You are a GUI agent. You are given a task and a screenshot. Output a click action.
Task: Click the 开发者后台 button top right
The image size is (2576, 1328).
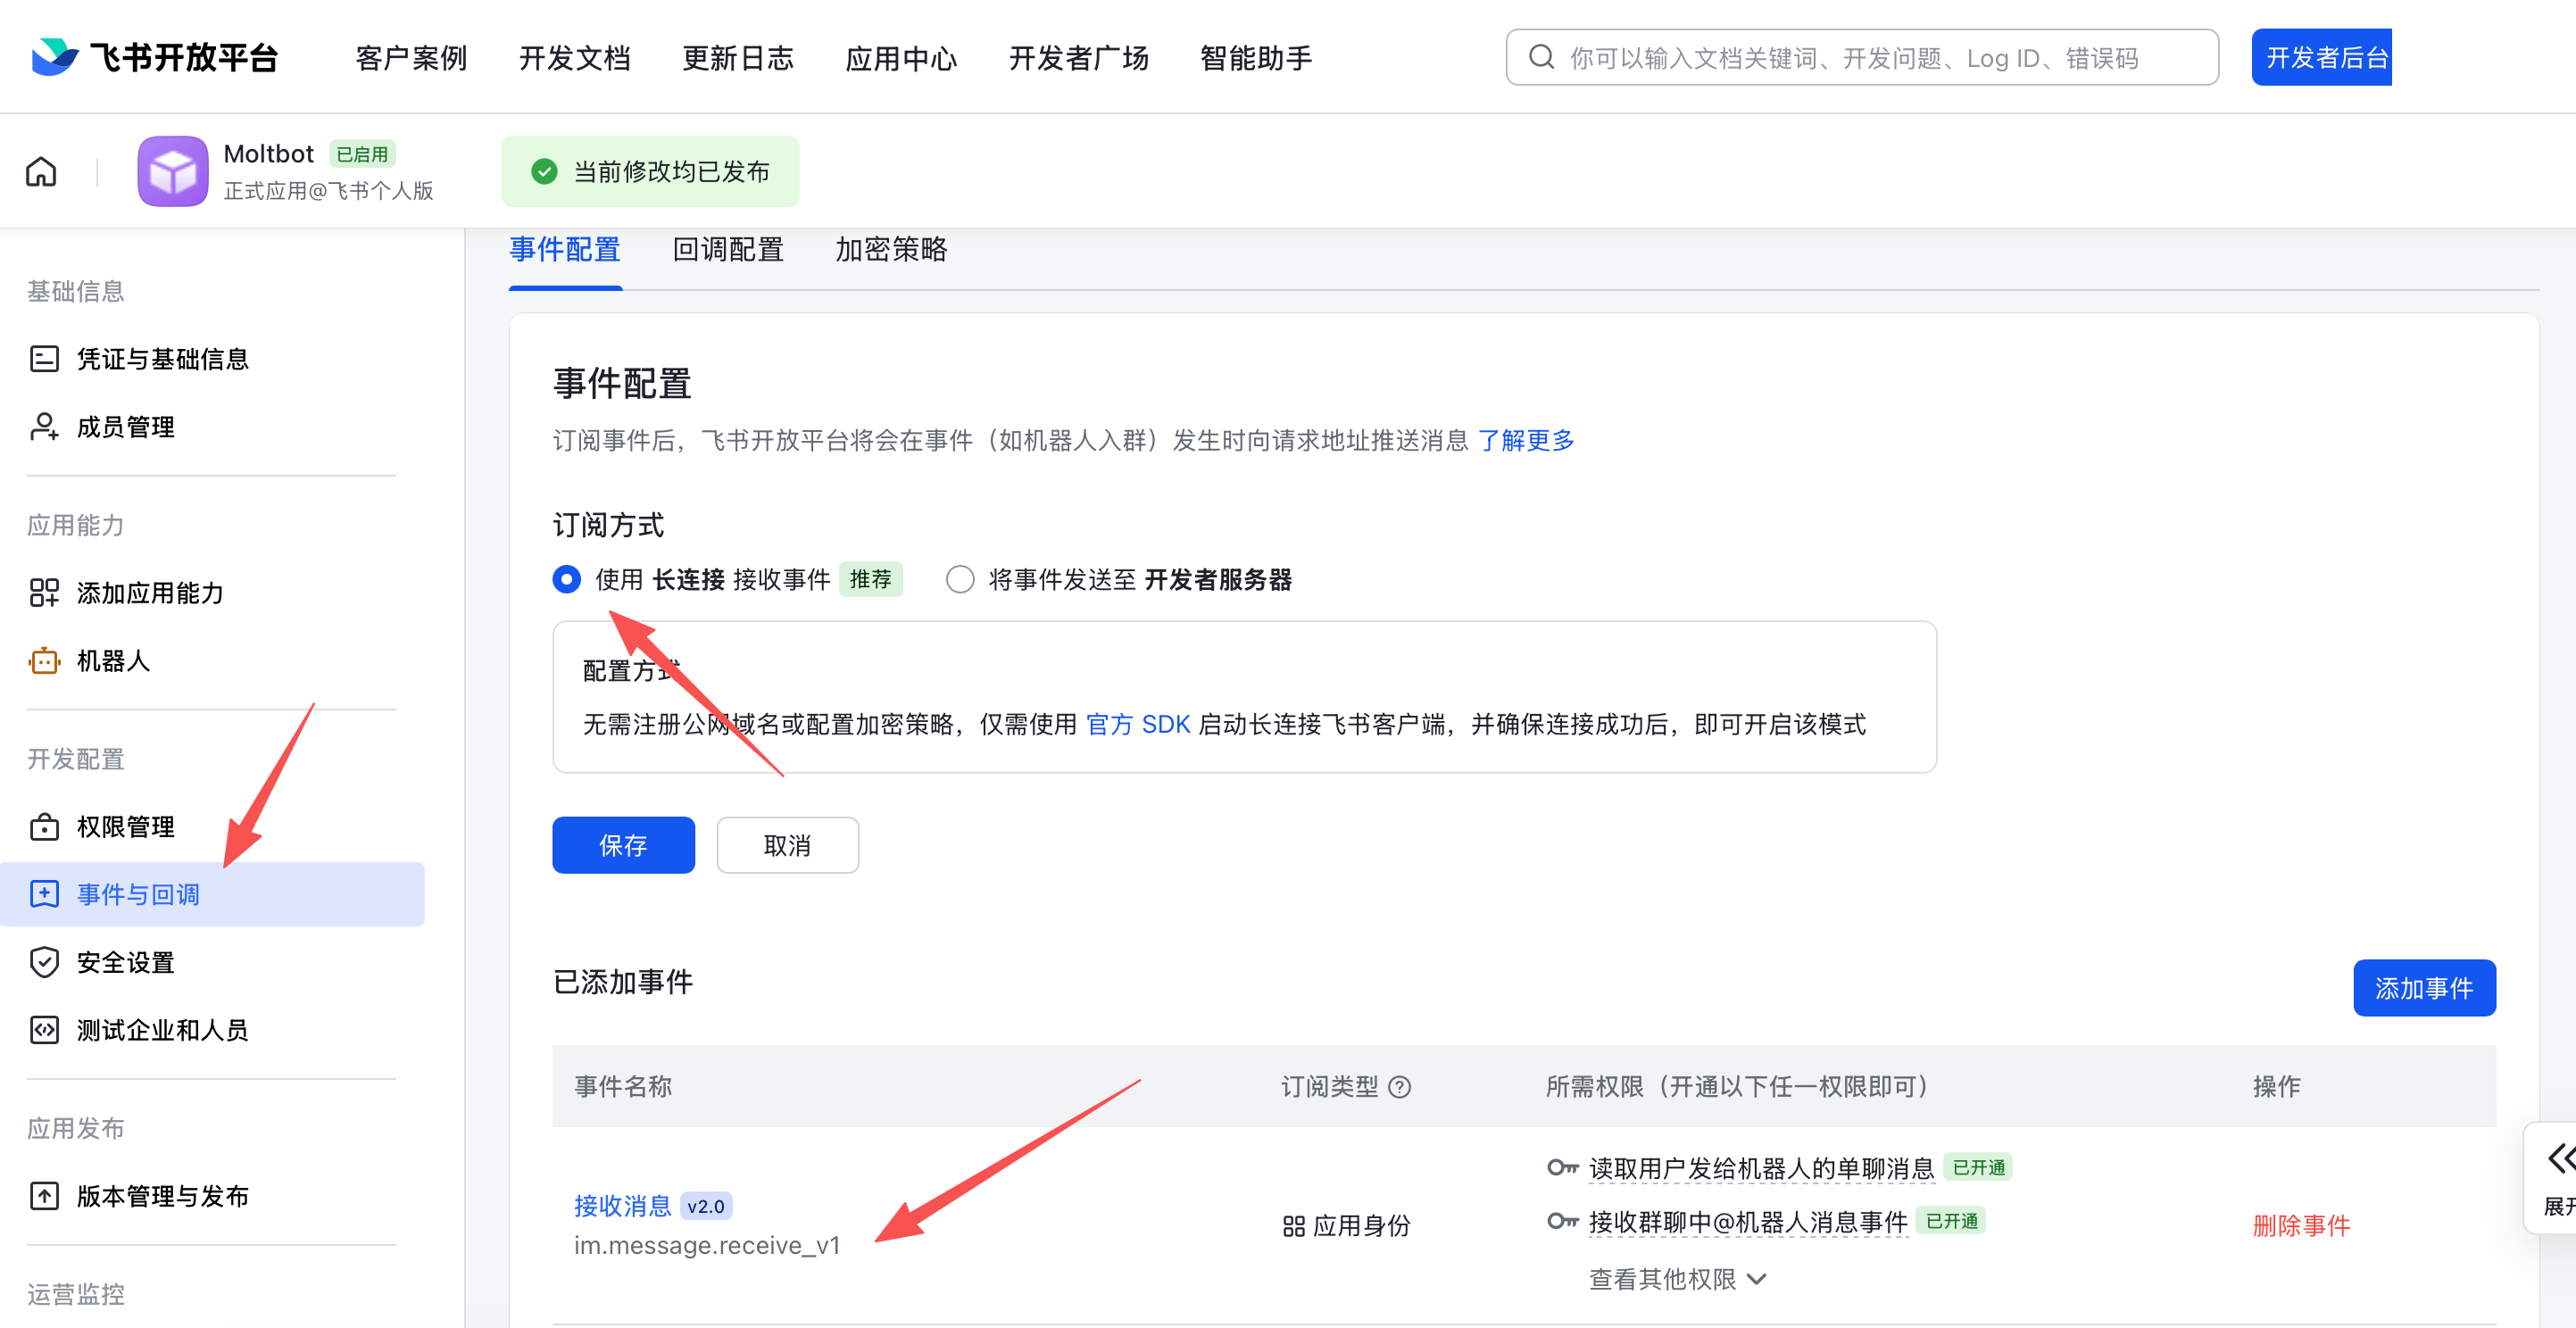(x=2321, y=57)
